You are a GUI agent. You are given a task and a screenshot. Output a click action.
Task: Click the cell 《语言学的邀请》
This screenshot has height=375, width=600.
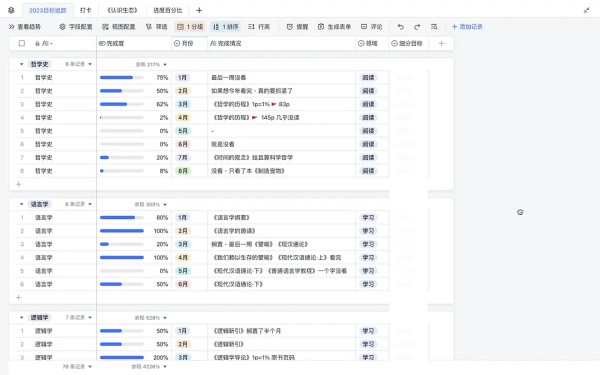pos(281,231)
